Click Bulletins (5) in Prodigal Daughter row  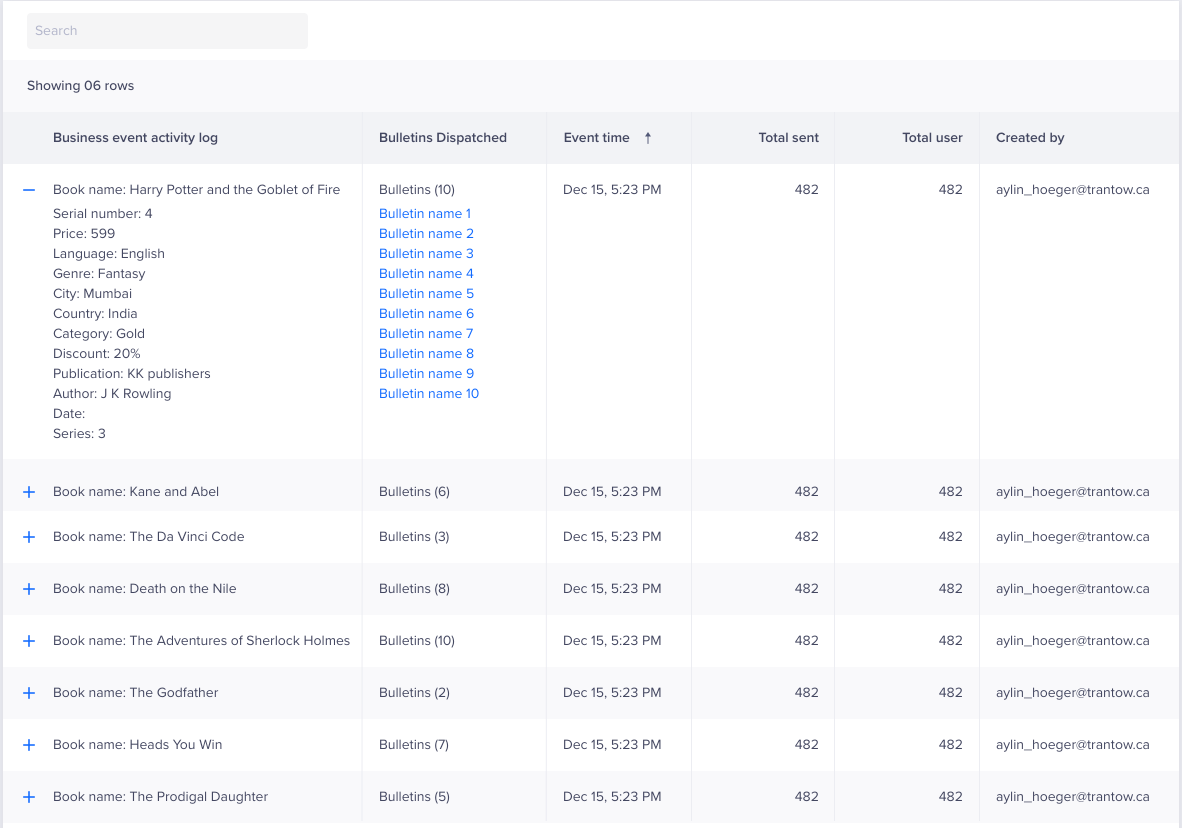click(414, 797)
